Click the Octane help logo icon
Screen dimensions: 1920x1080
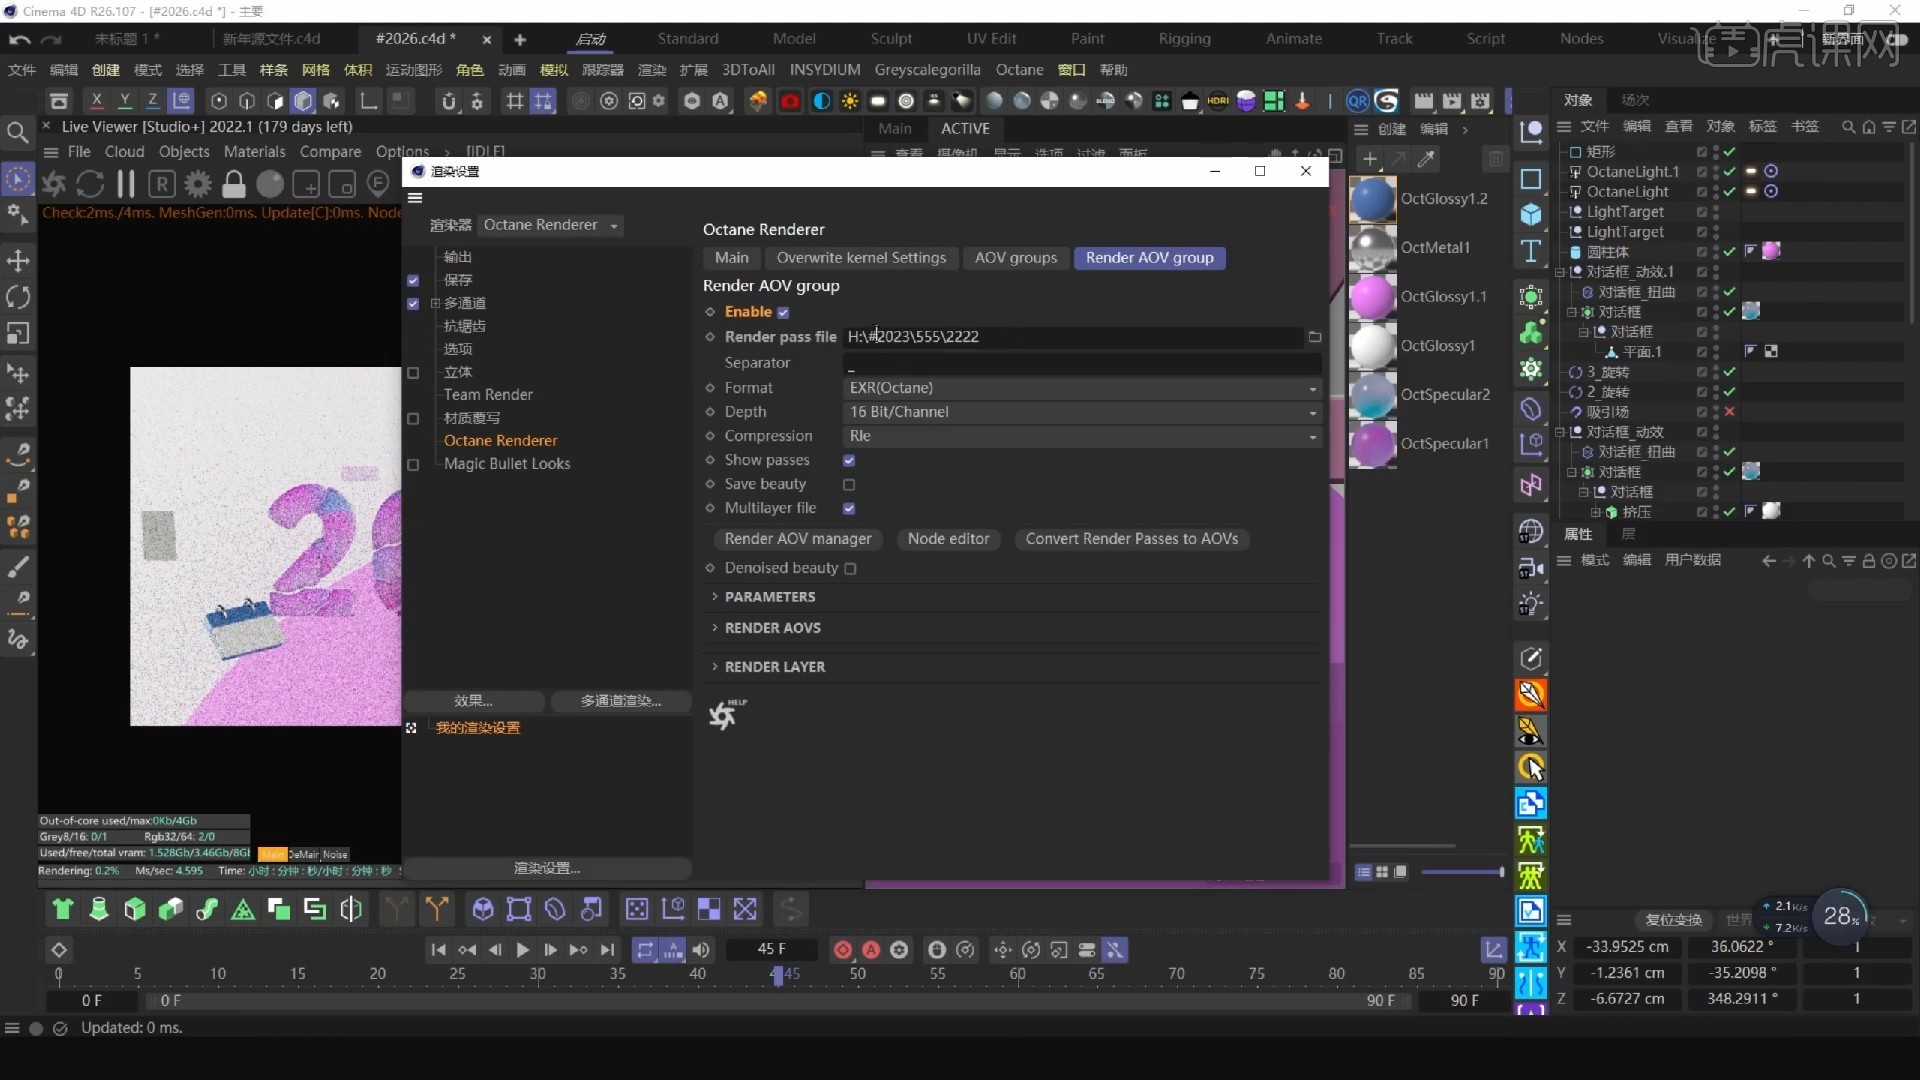[x=727, y=713]
